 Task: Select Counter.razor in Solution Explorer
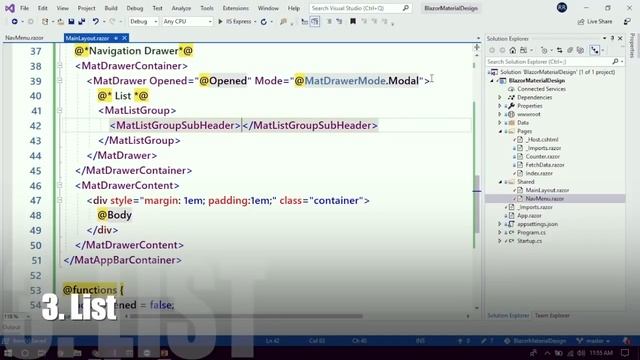point(542,157)
